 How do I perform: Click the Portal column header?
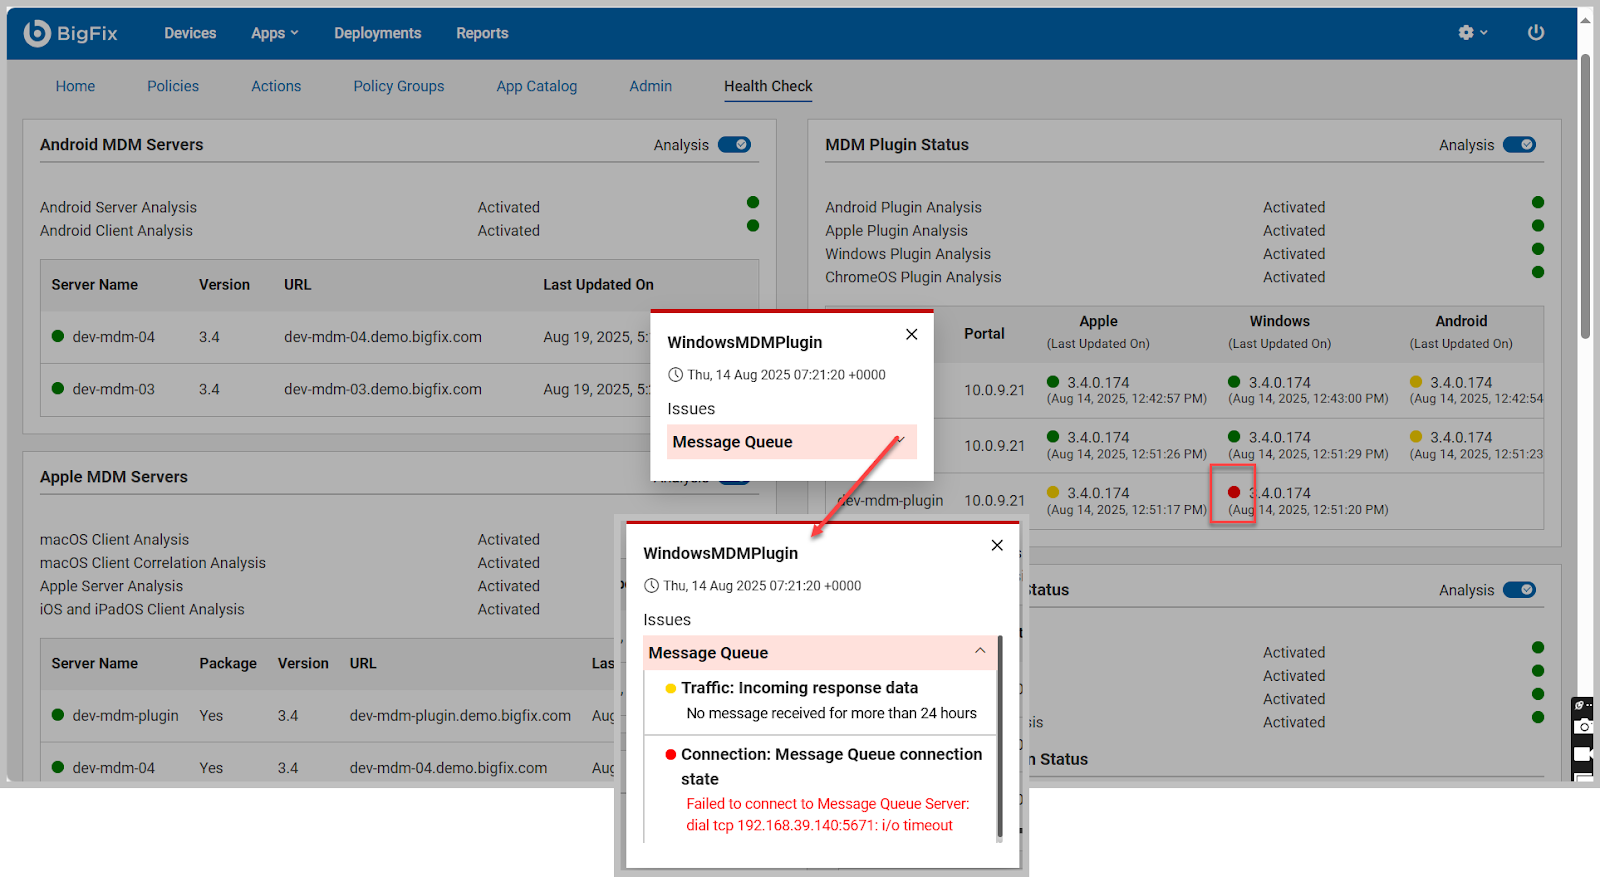pos(984,333)
